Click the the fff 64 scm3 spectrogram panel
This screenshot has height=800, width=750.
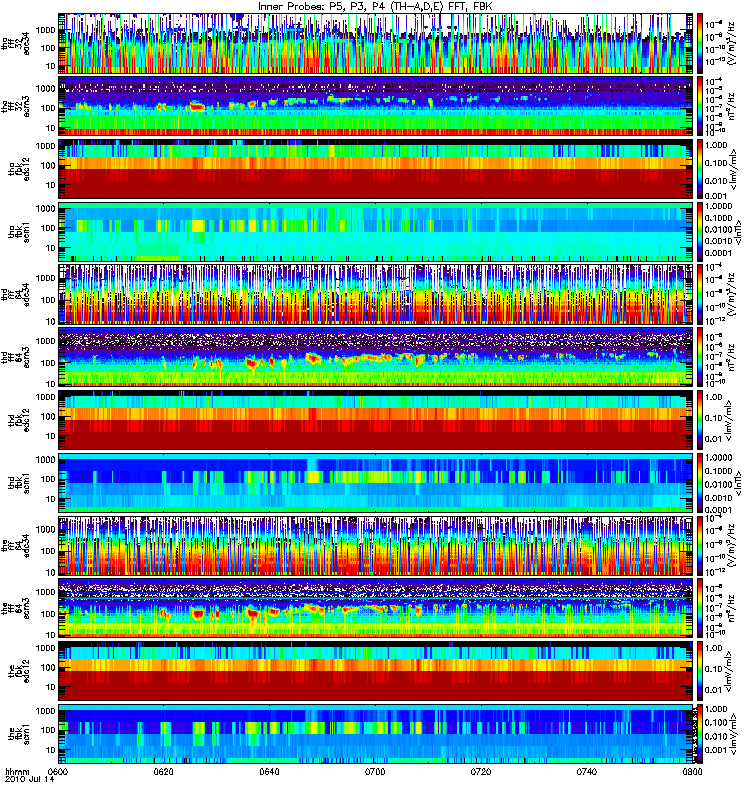pos(376,608)
